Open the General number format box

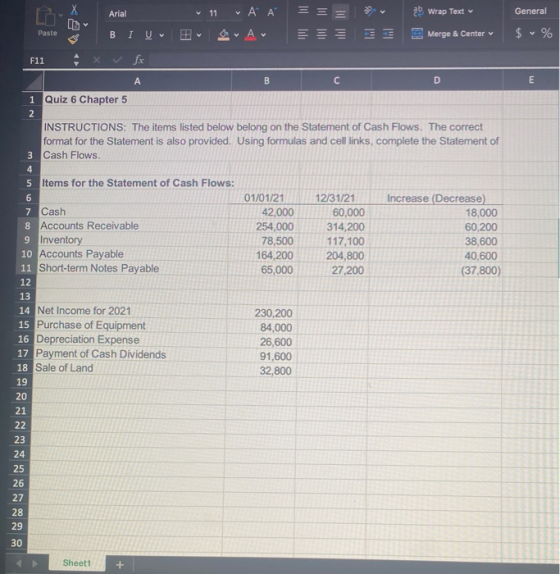[x=531, y=11]
